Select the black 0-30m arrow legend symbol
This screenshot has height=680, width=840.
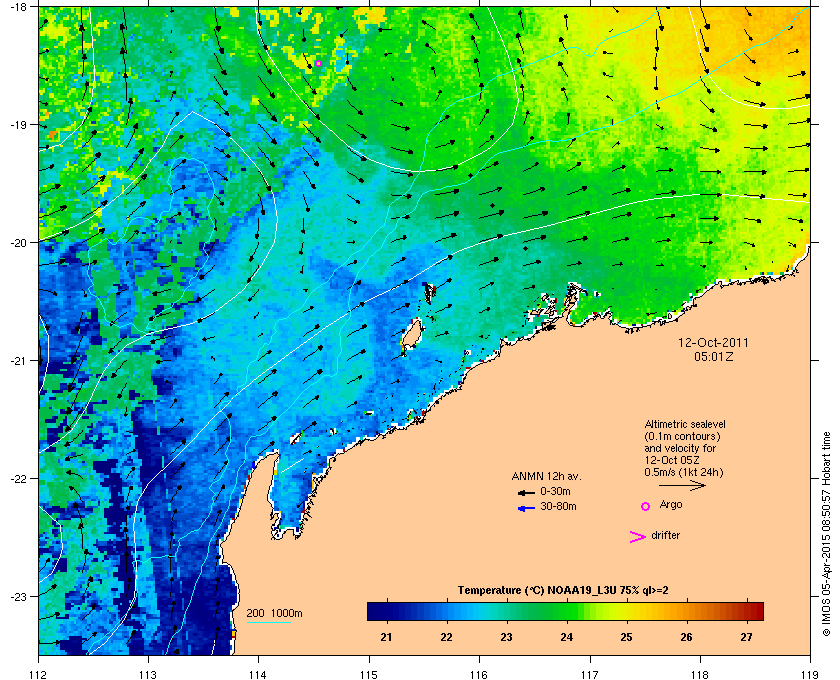(x=526, y=492)
